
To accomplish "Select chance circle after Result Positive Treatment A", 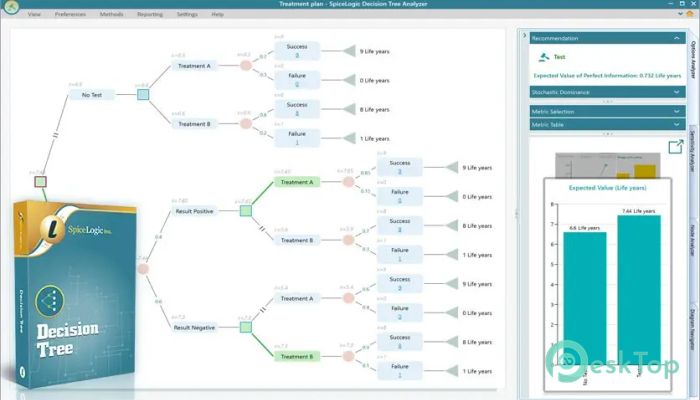I will (348, 182).
